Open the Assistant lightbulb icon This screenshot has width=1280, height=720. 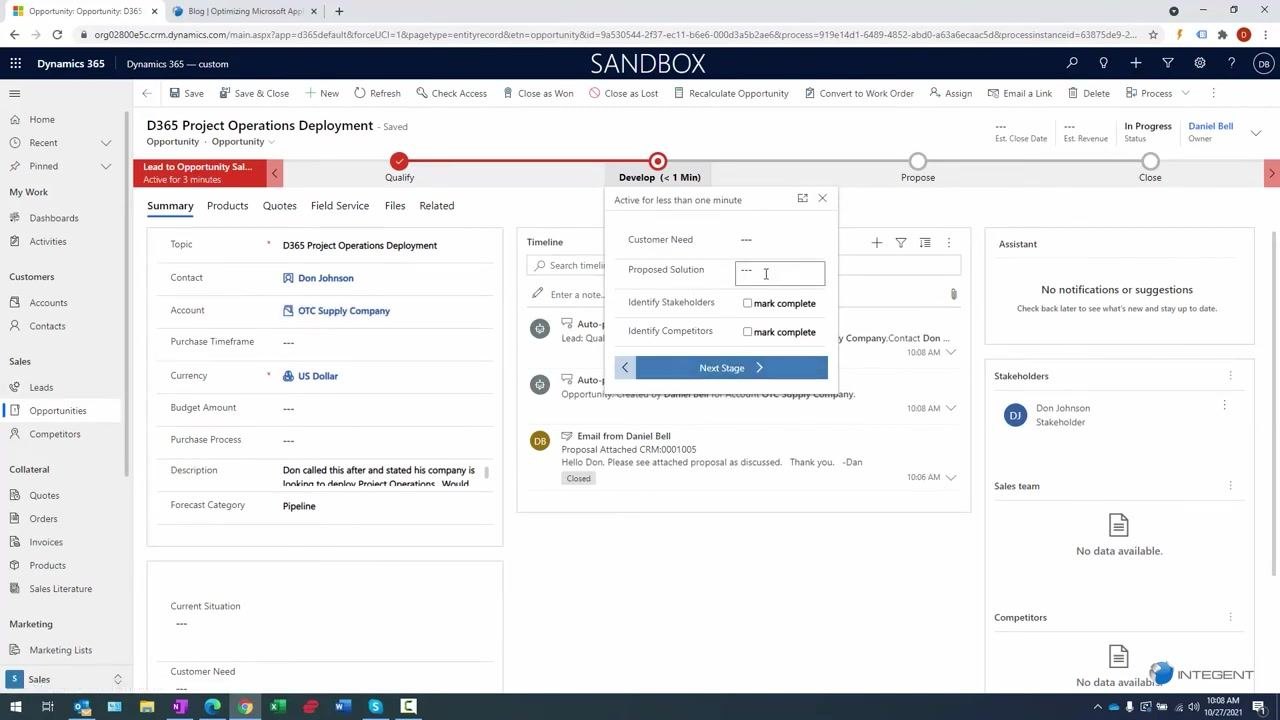pos(1104,63)
